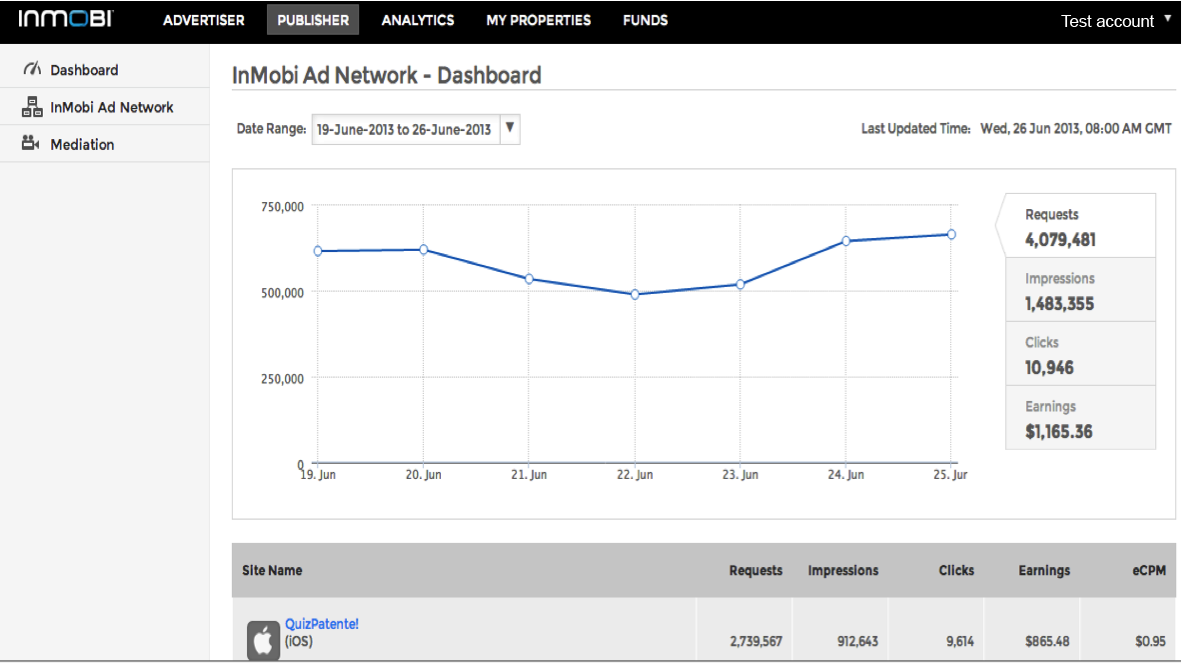Sort table by Requests column header
The width and height of the screenshot is (1182, 663).
tap(755, 570)
